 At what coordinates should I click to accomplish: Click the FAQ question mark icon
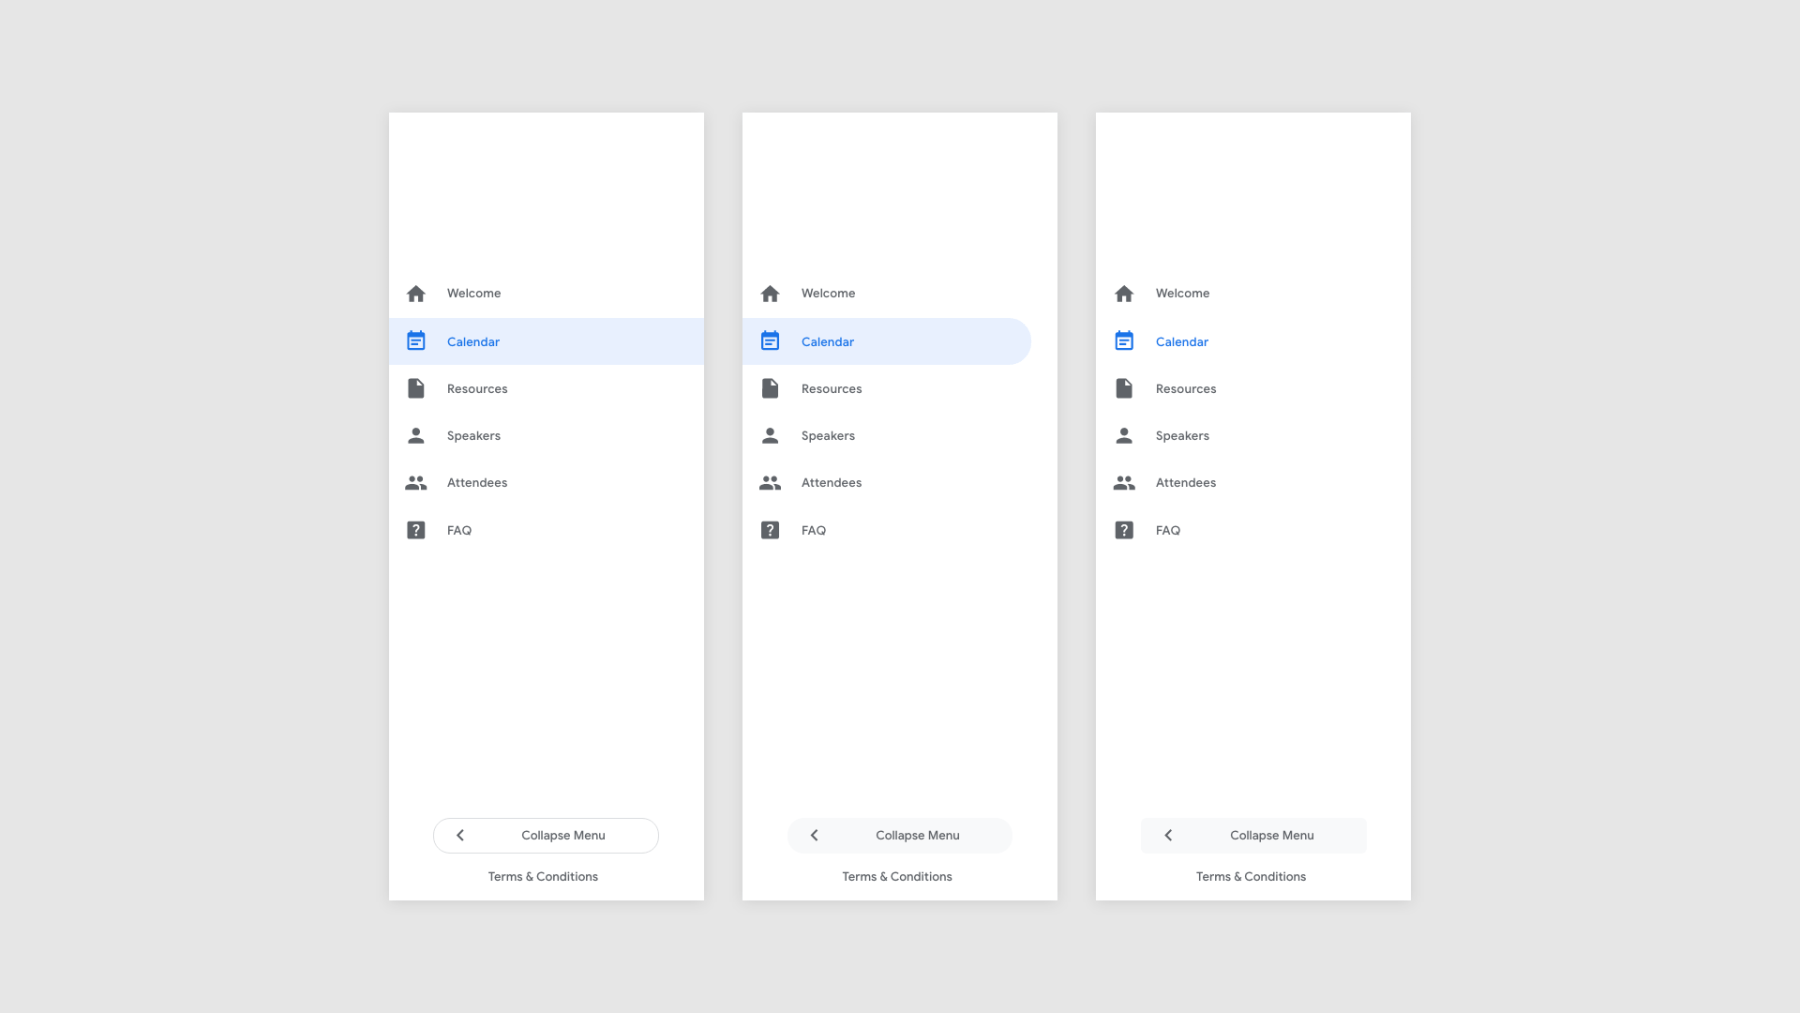click(416, 530)
